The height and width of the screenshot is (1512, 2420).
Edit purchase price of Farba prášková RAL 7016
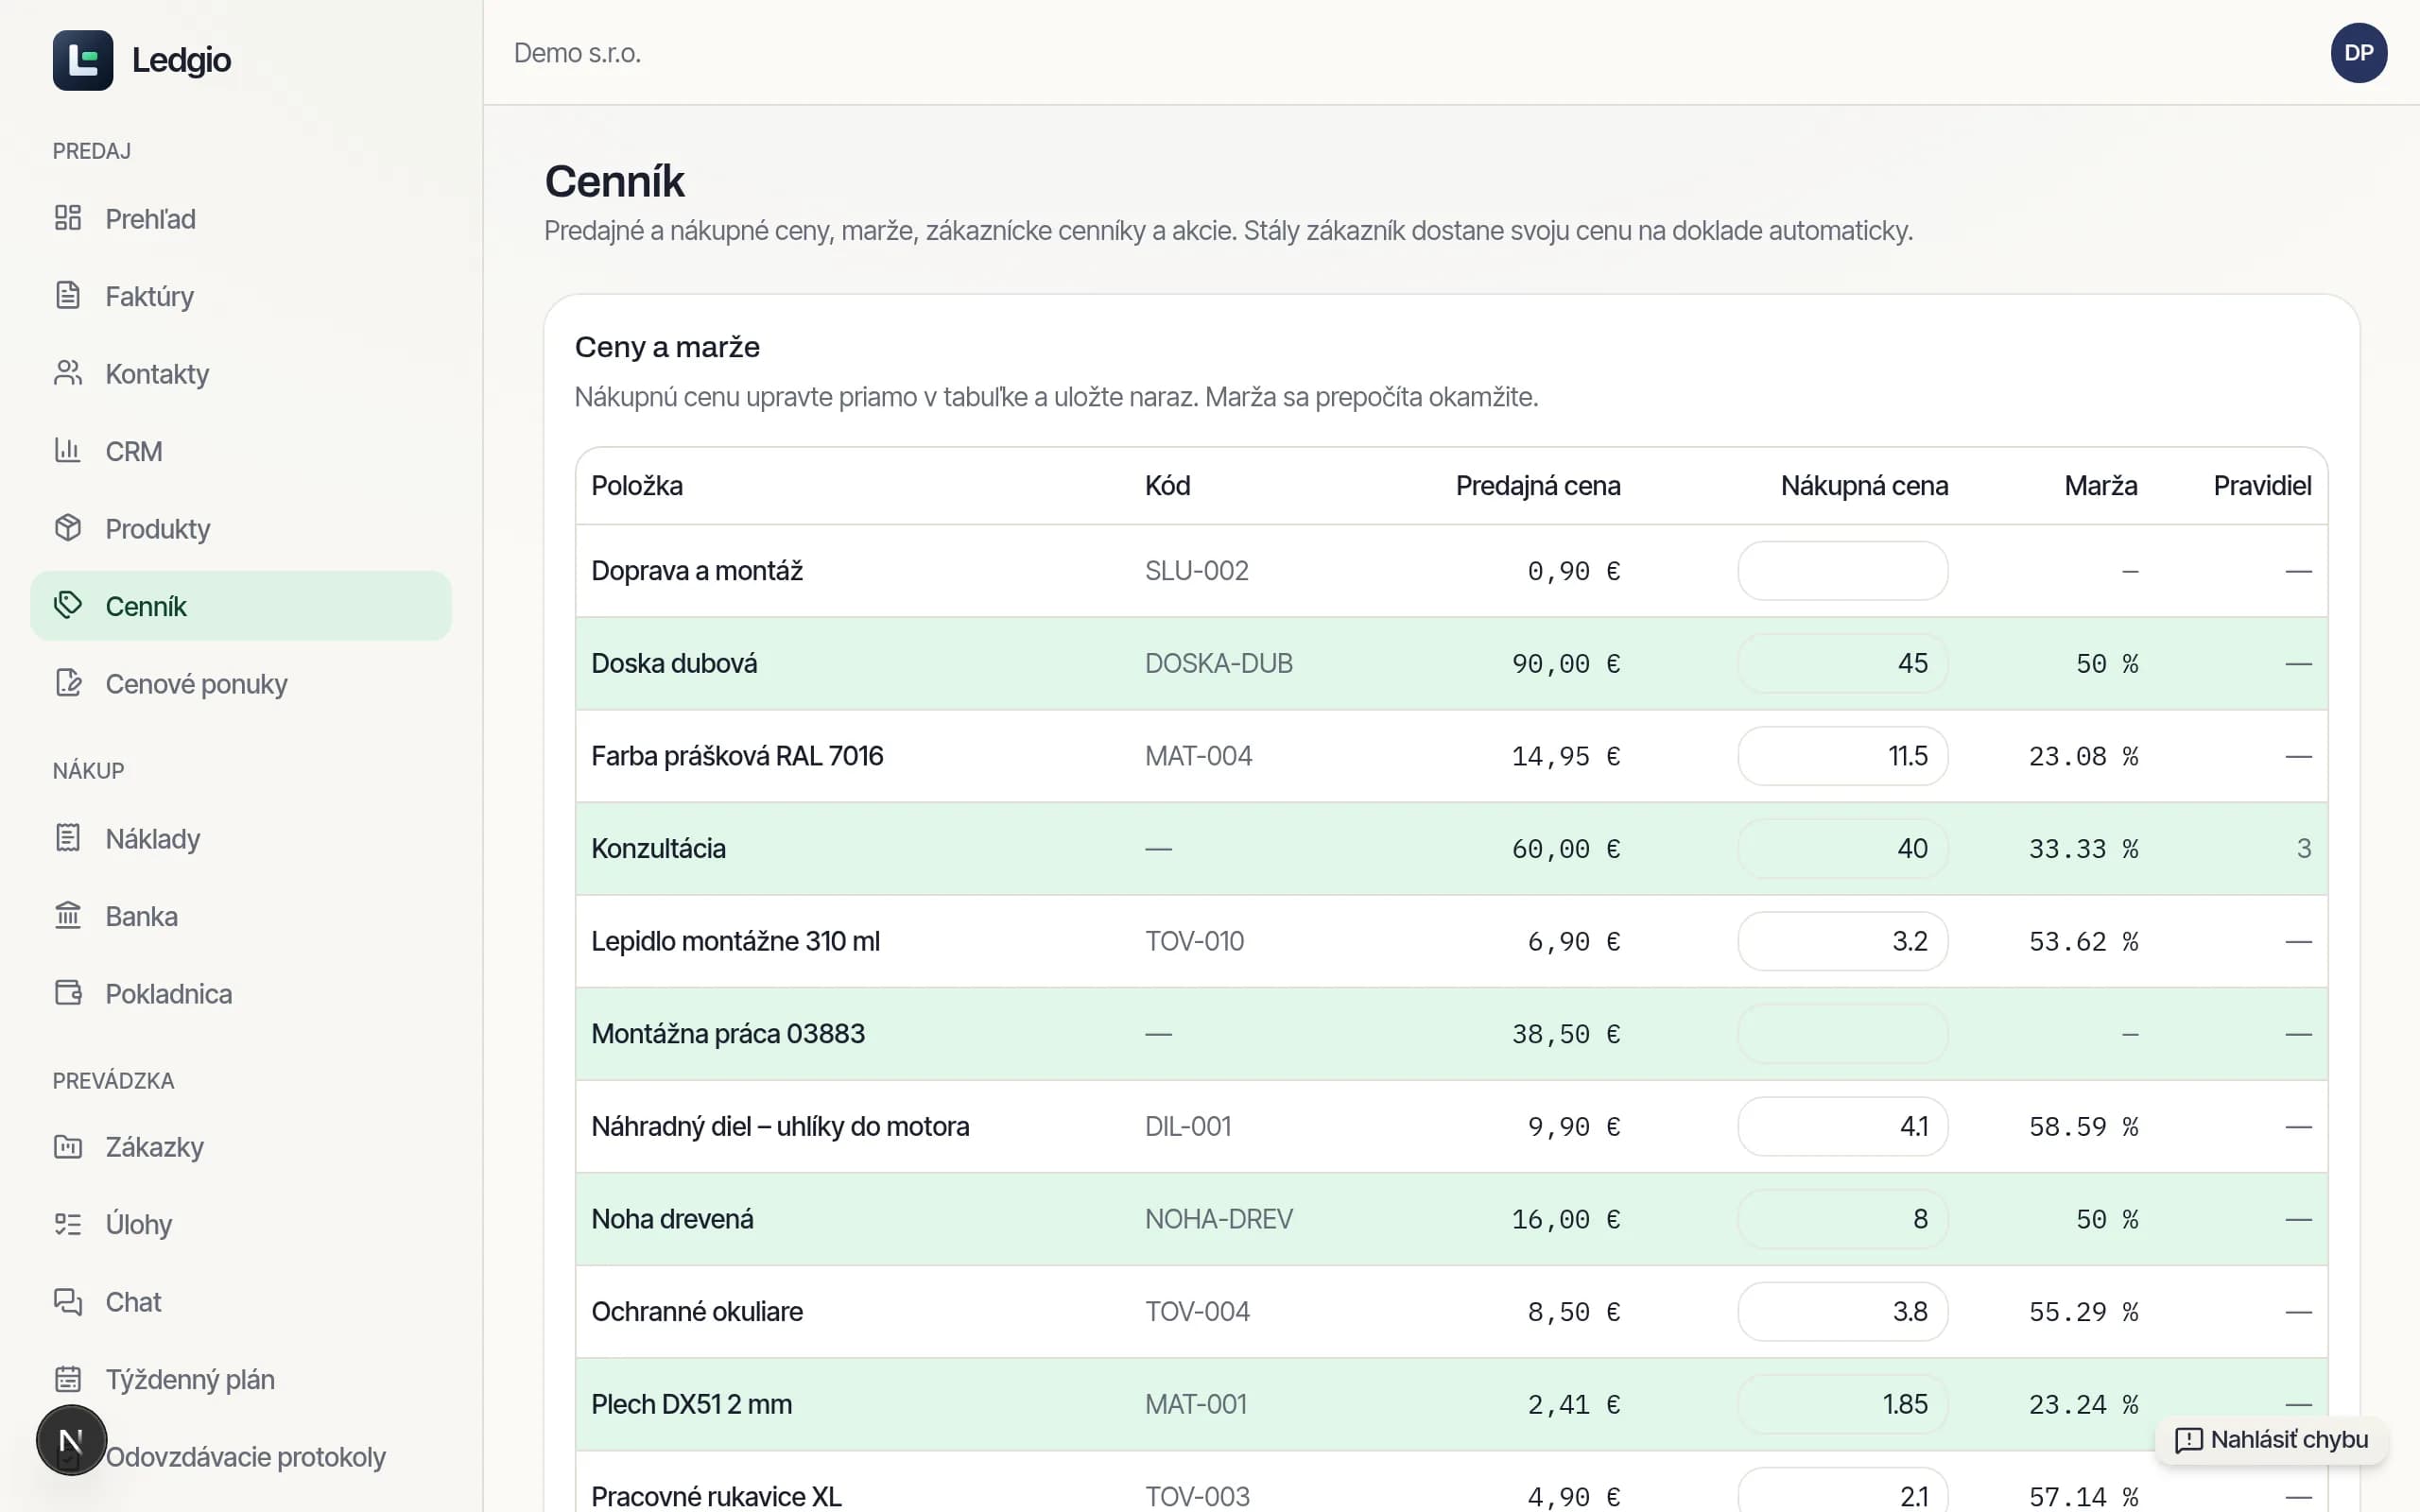click(1842, 756)
